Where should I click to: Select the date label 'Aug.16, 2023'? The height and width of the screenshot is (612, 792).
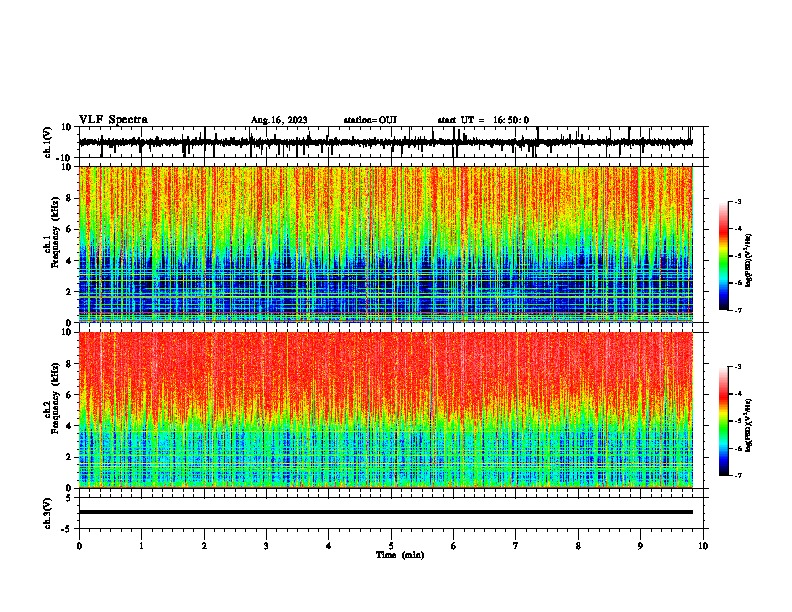click(x=279, y=120)
